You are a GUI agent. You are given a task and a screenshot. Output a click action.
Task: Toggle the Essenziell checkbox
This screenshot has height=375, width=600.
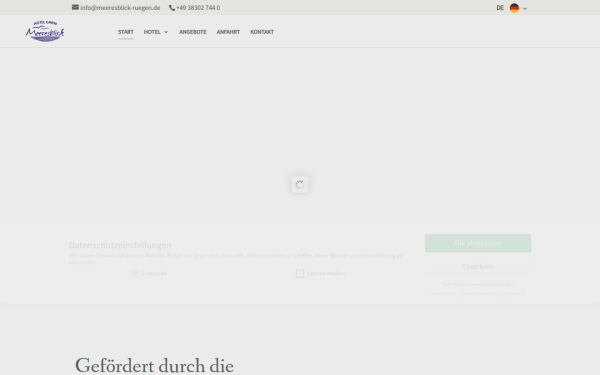coord(135,273)
